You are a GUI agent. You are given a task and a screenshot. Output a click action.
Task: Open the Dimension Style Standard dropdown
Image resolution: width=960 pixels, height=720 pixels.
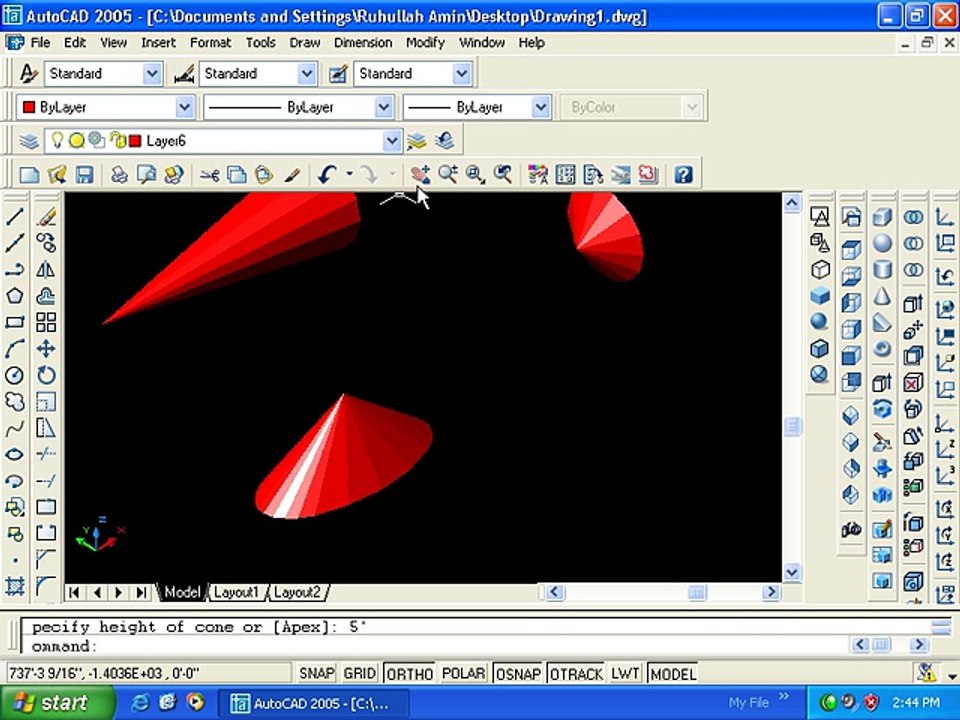tap(307, 73)
